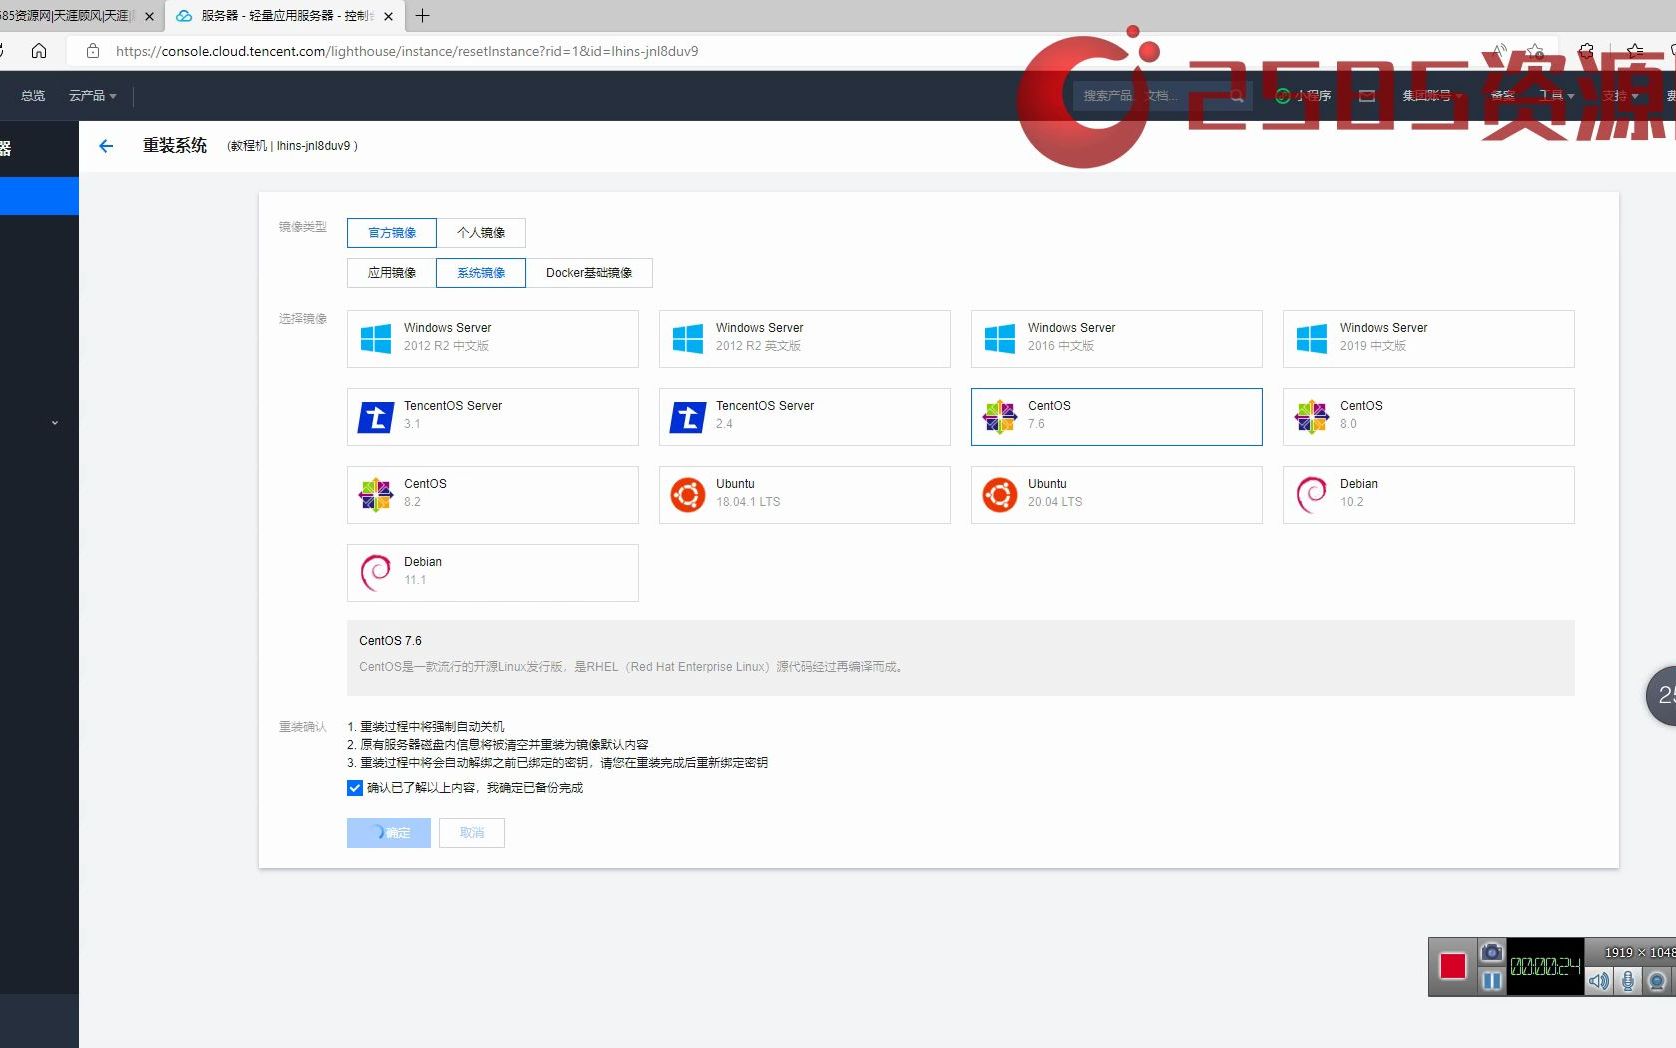Expand the sidebar chevron section
This screenshot has width=1676, height=1048.
[x=55, y=423]
